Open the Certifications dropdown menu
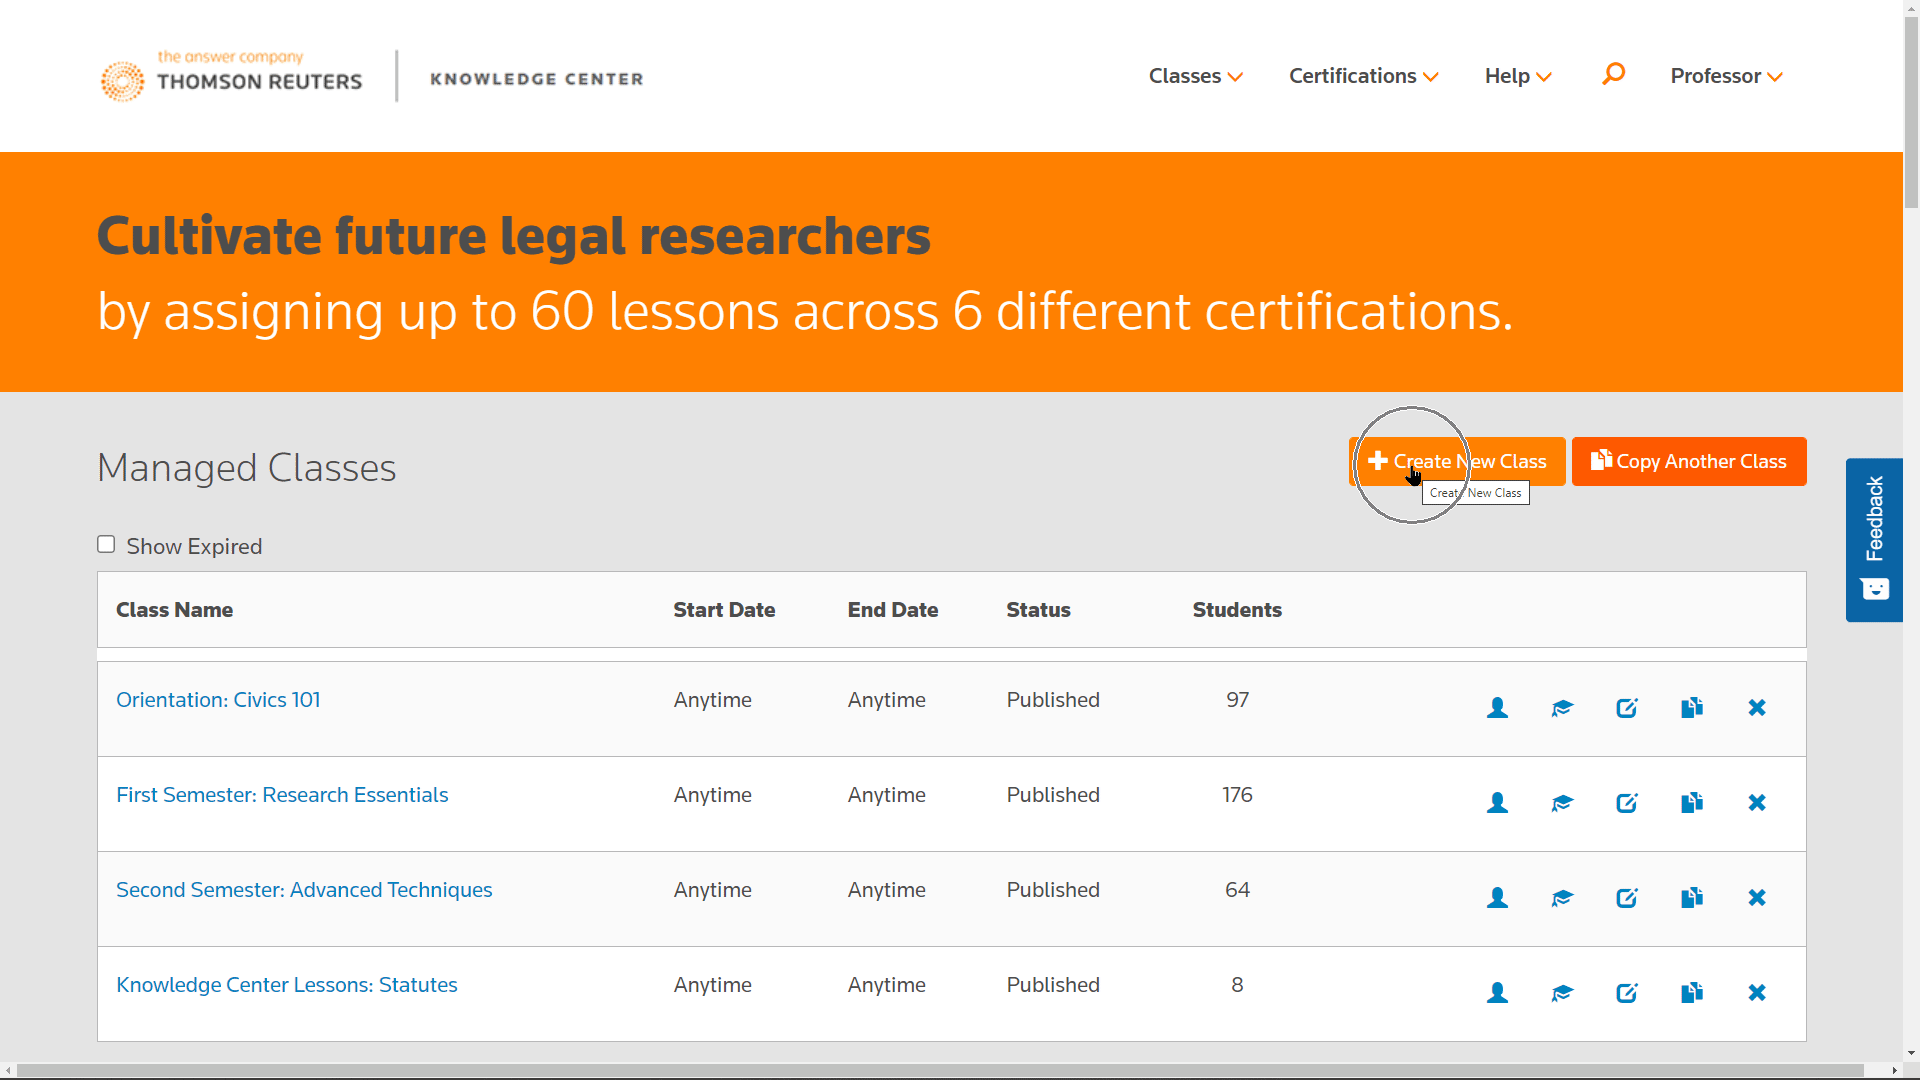This screenshot has width=1920, height=1080. [1363, 76]
